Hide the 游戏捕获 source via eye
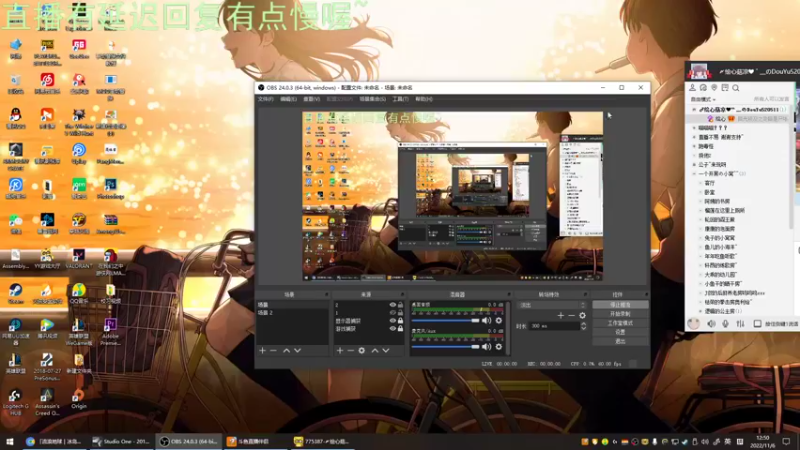This screenshot has width=800, height=450. click(x=392, y=329)
